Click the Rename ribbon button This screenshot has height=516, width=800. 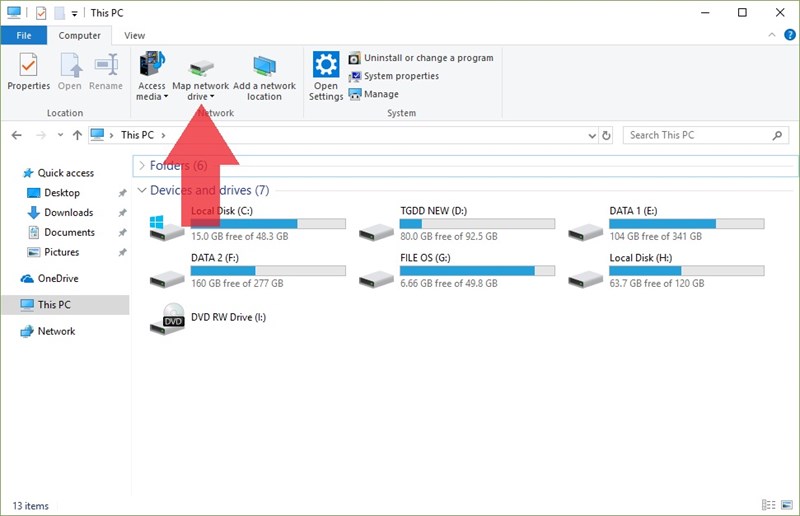point(106,71)
